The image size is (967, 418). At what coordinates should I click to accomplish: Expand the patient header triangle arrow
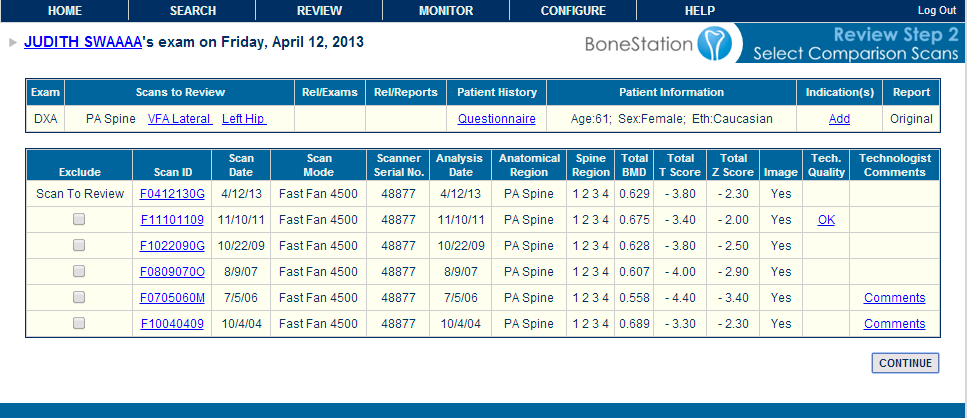(x=12, y=43)
